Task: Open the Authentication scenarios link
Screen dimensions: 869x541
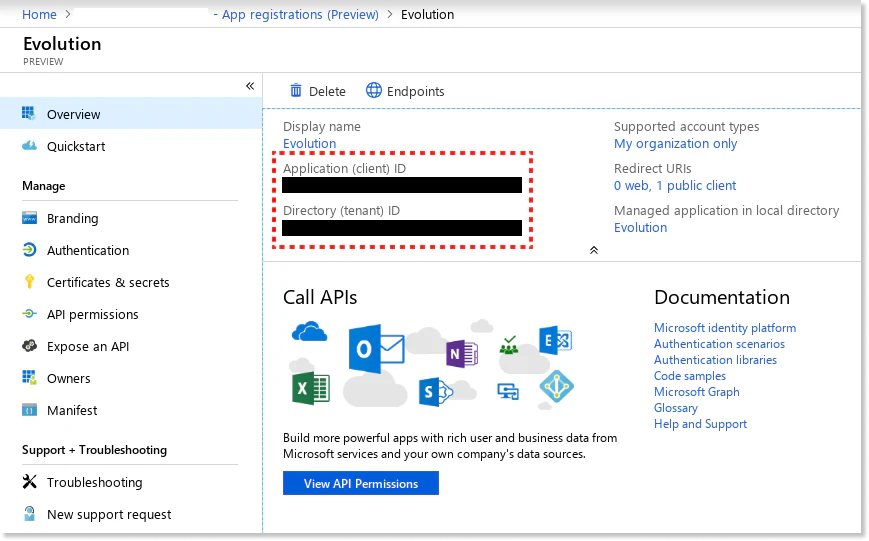Action: coord(719,344)
